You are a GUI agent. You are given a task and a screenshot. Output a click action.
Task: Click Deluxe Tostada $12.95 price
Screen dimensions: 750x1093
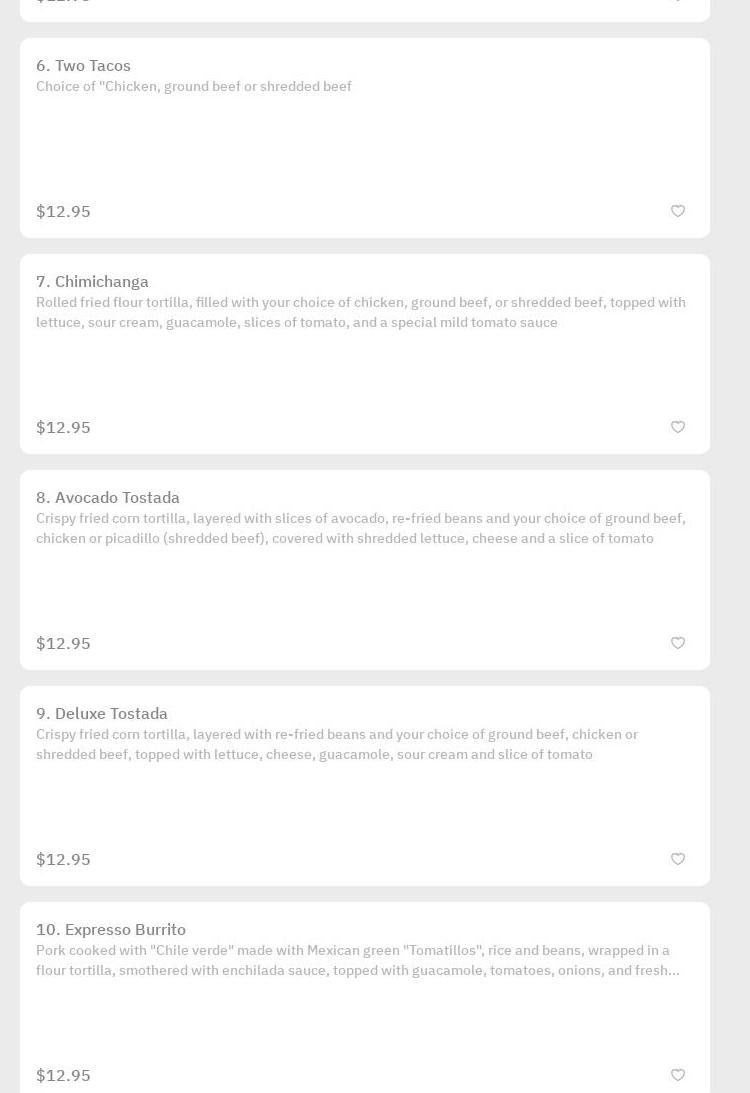click(x=63, y=860)
